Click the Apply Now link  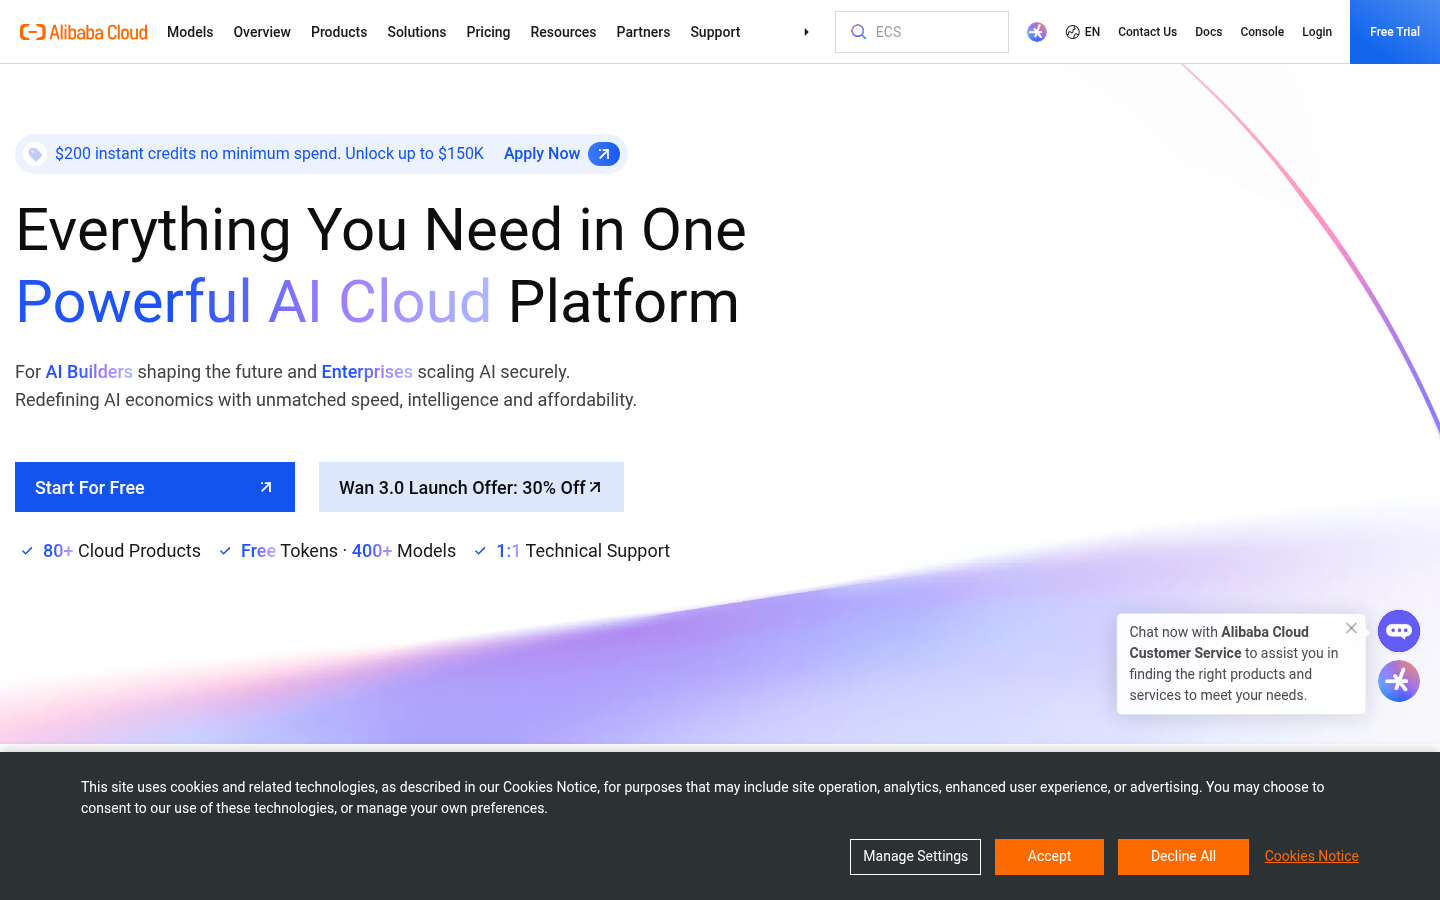(x=542, y=154)
